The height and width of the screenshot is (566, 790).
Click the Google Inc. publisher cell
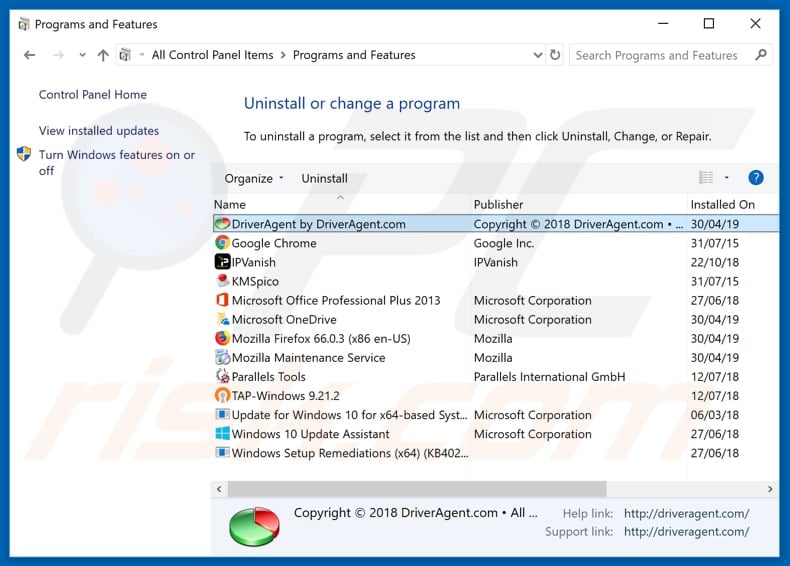pyautogui.click(x=504, y=243)
